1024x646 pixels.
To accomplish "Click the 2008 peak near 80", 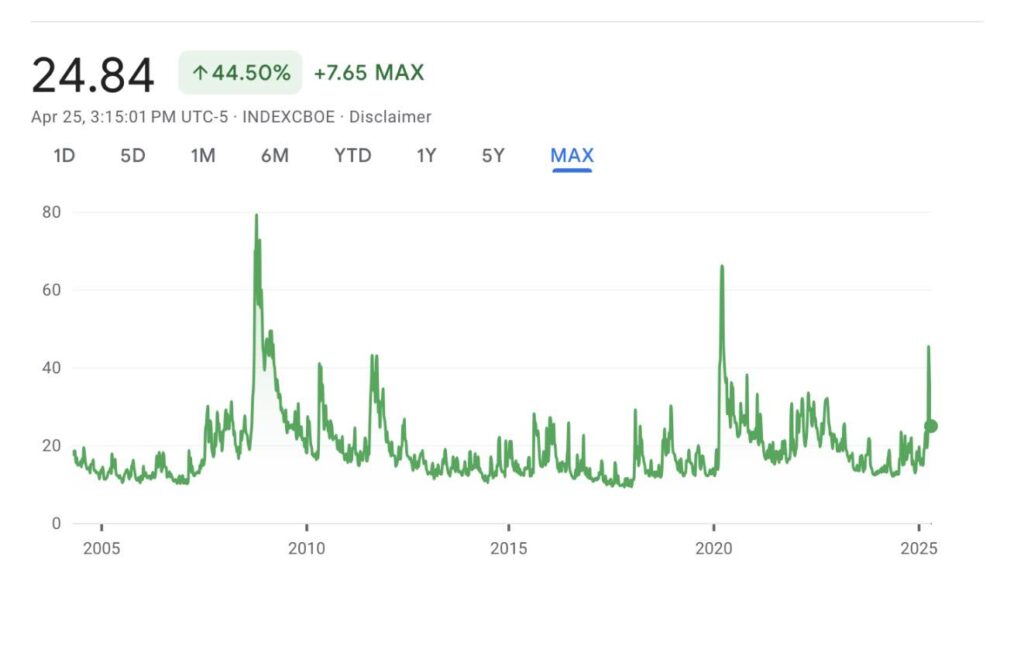I will (x=256, y=216).
